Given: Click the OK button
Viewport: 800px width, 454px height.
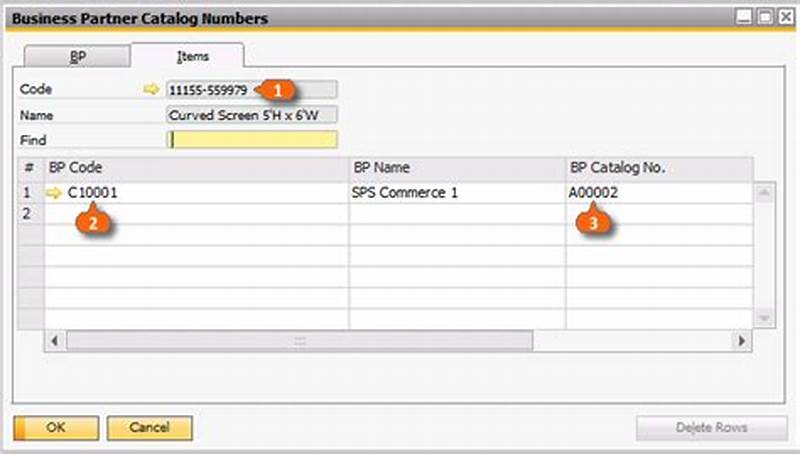Looking at the screenshot, I should (56, 427).
